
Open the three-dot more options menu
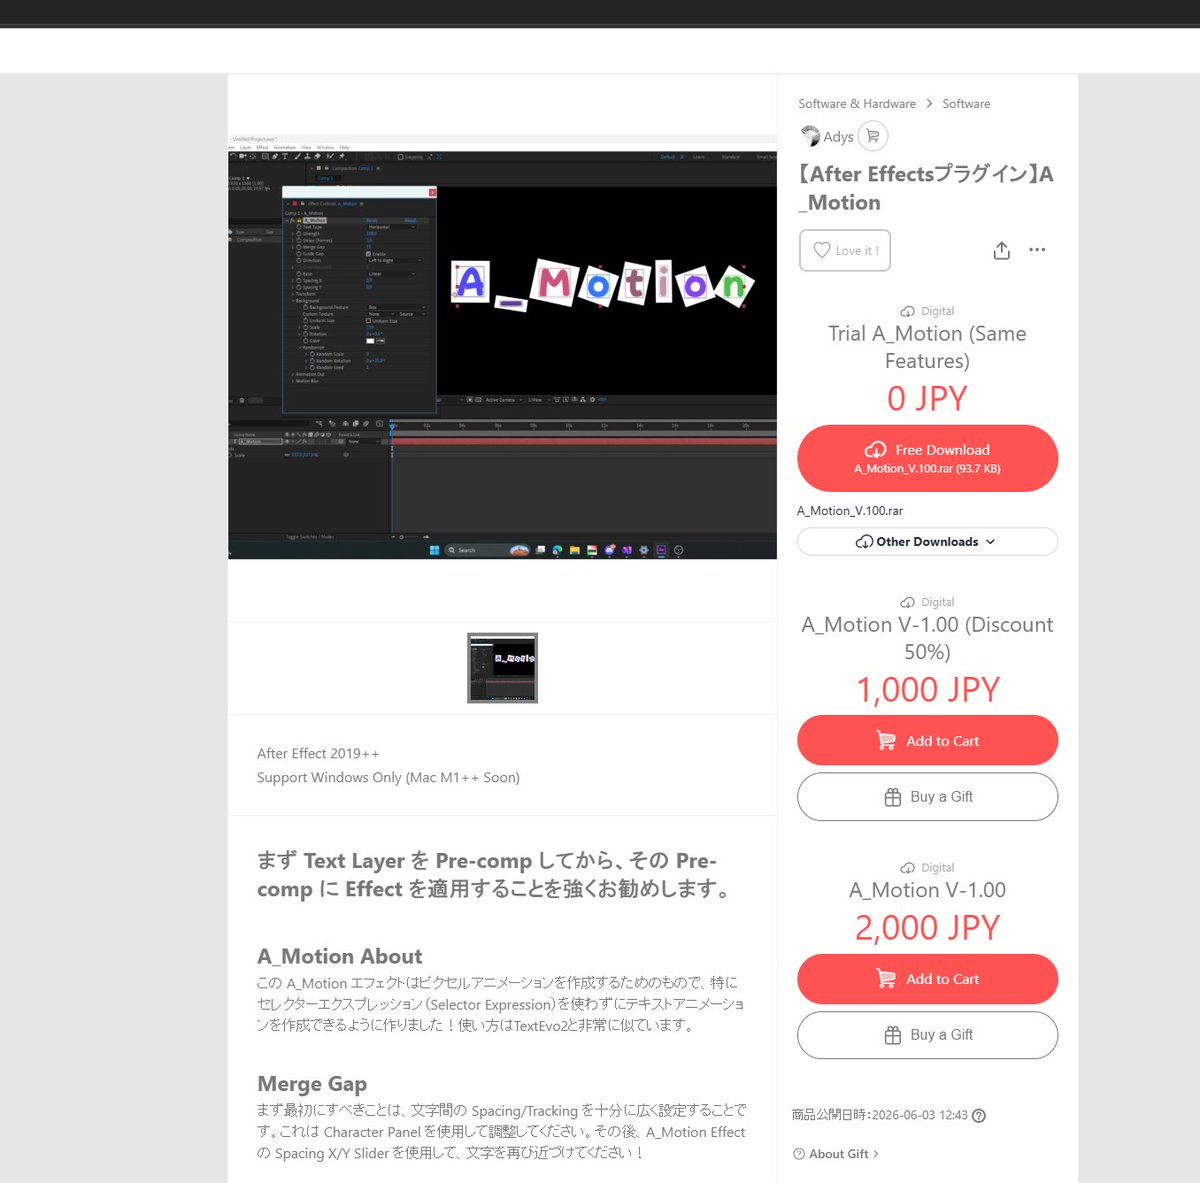[x=1037, y=250]
